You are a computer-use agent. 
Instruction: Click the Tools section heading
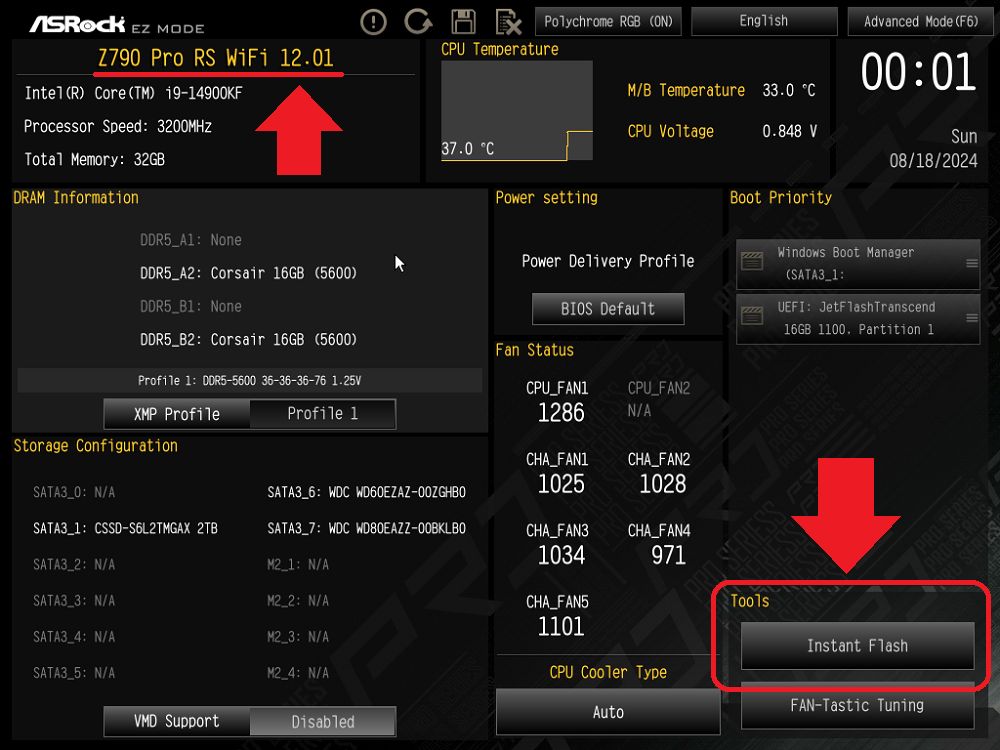tap(749, 601)
